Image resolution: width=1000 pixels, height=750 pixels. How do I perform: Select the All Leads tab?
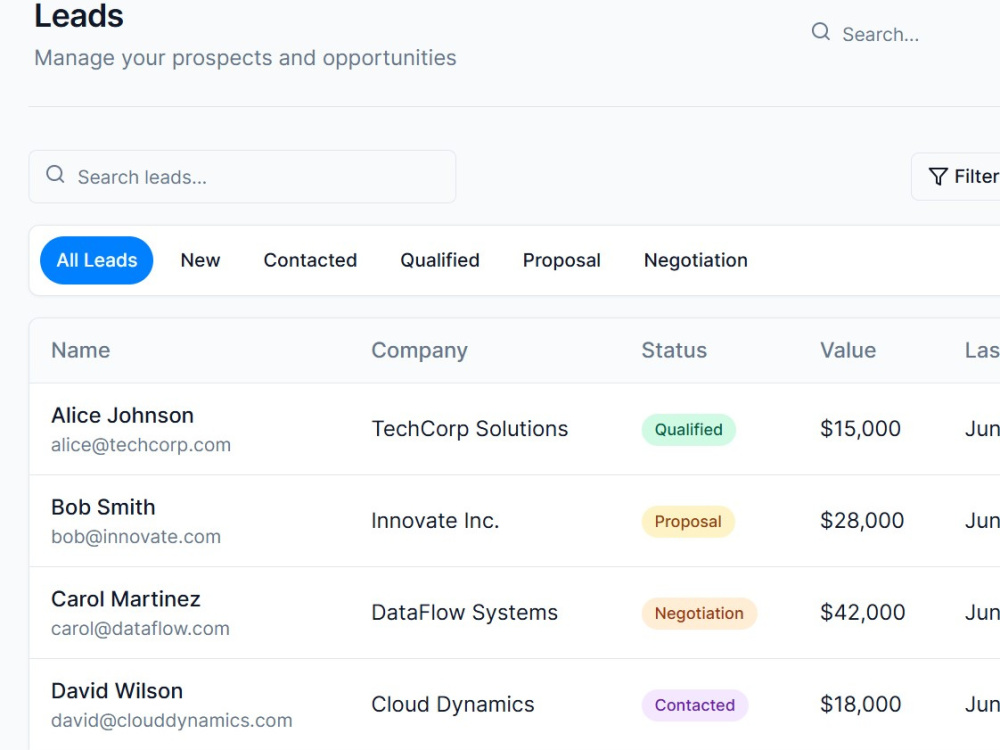click(x=97, y=260)
